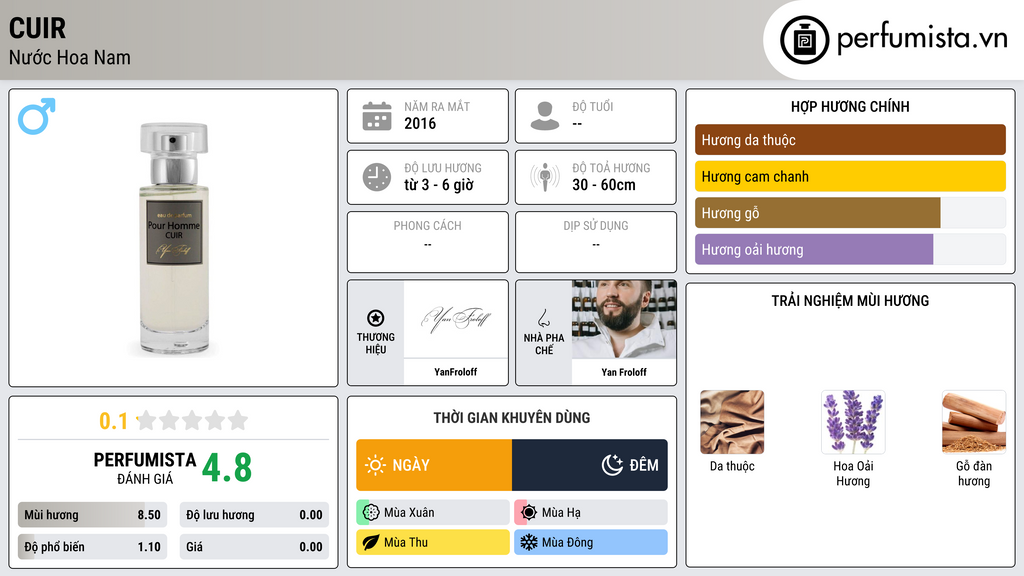
Task: Click the Phong cách card
Action: pyautogui.click(x=428, y=242)
